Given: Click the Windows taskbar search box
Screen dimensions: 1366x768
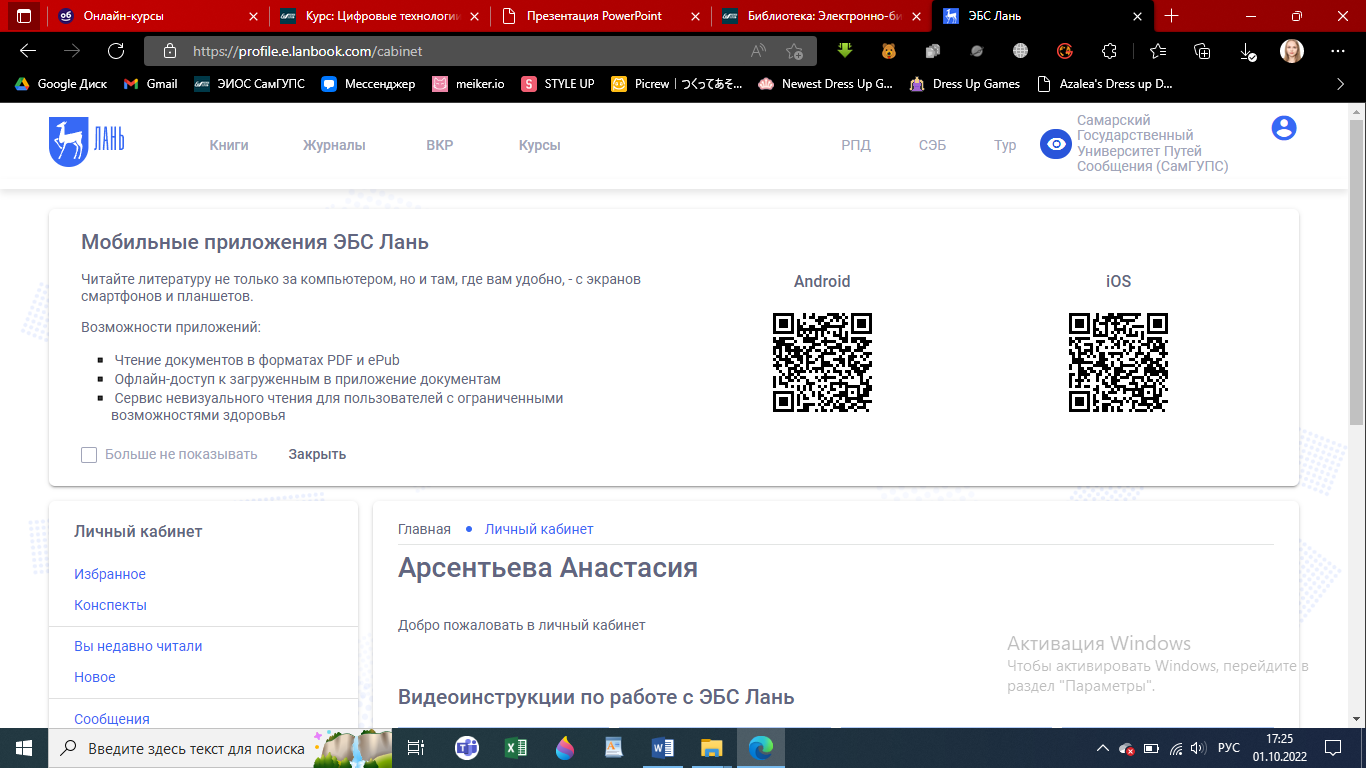Looking at the screenshot, I should tap(220, 747).
